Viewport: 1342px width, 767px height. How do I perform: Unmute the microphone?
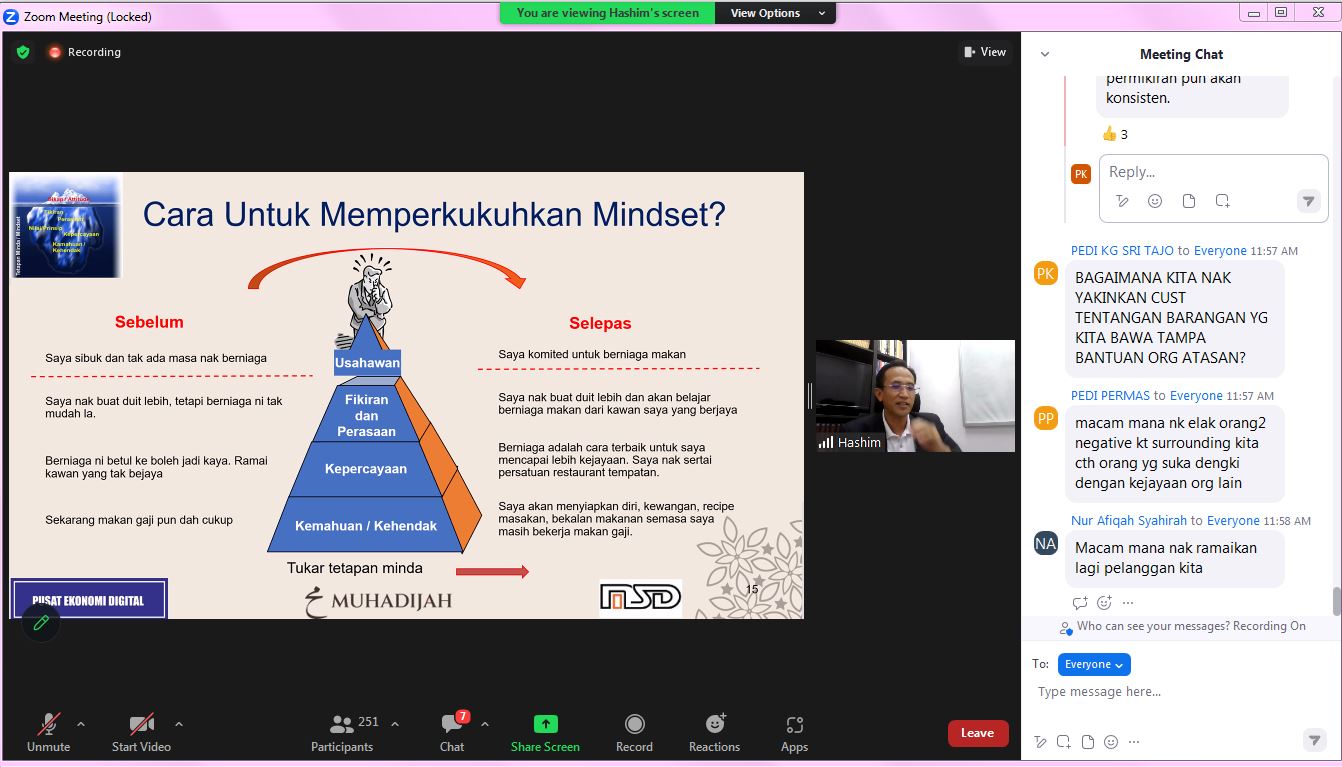tap(48, 731)
